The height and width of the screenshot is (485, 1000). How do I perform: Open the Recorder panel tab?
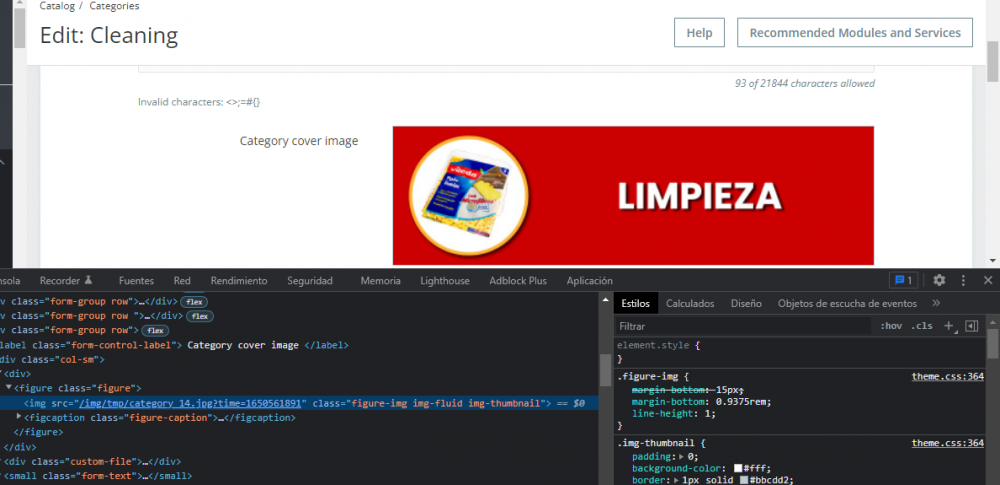click(66, 281)
